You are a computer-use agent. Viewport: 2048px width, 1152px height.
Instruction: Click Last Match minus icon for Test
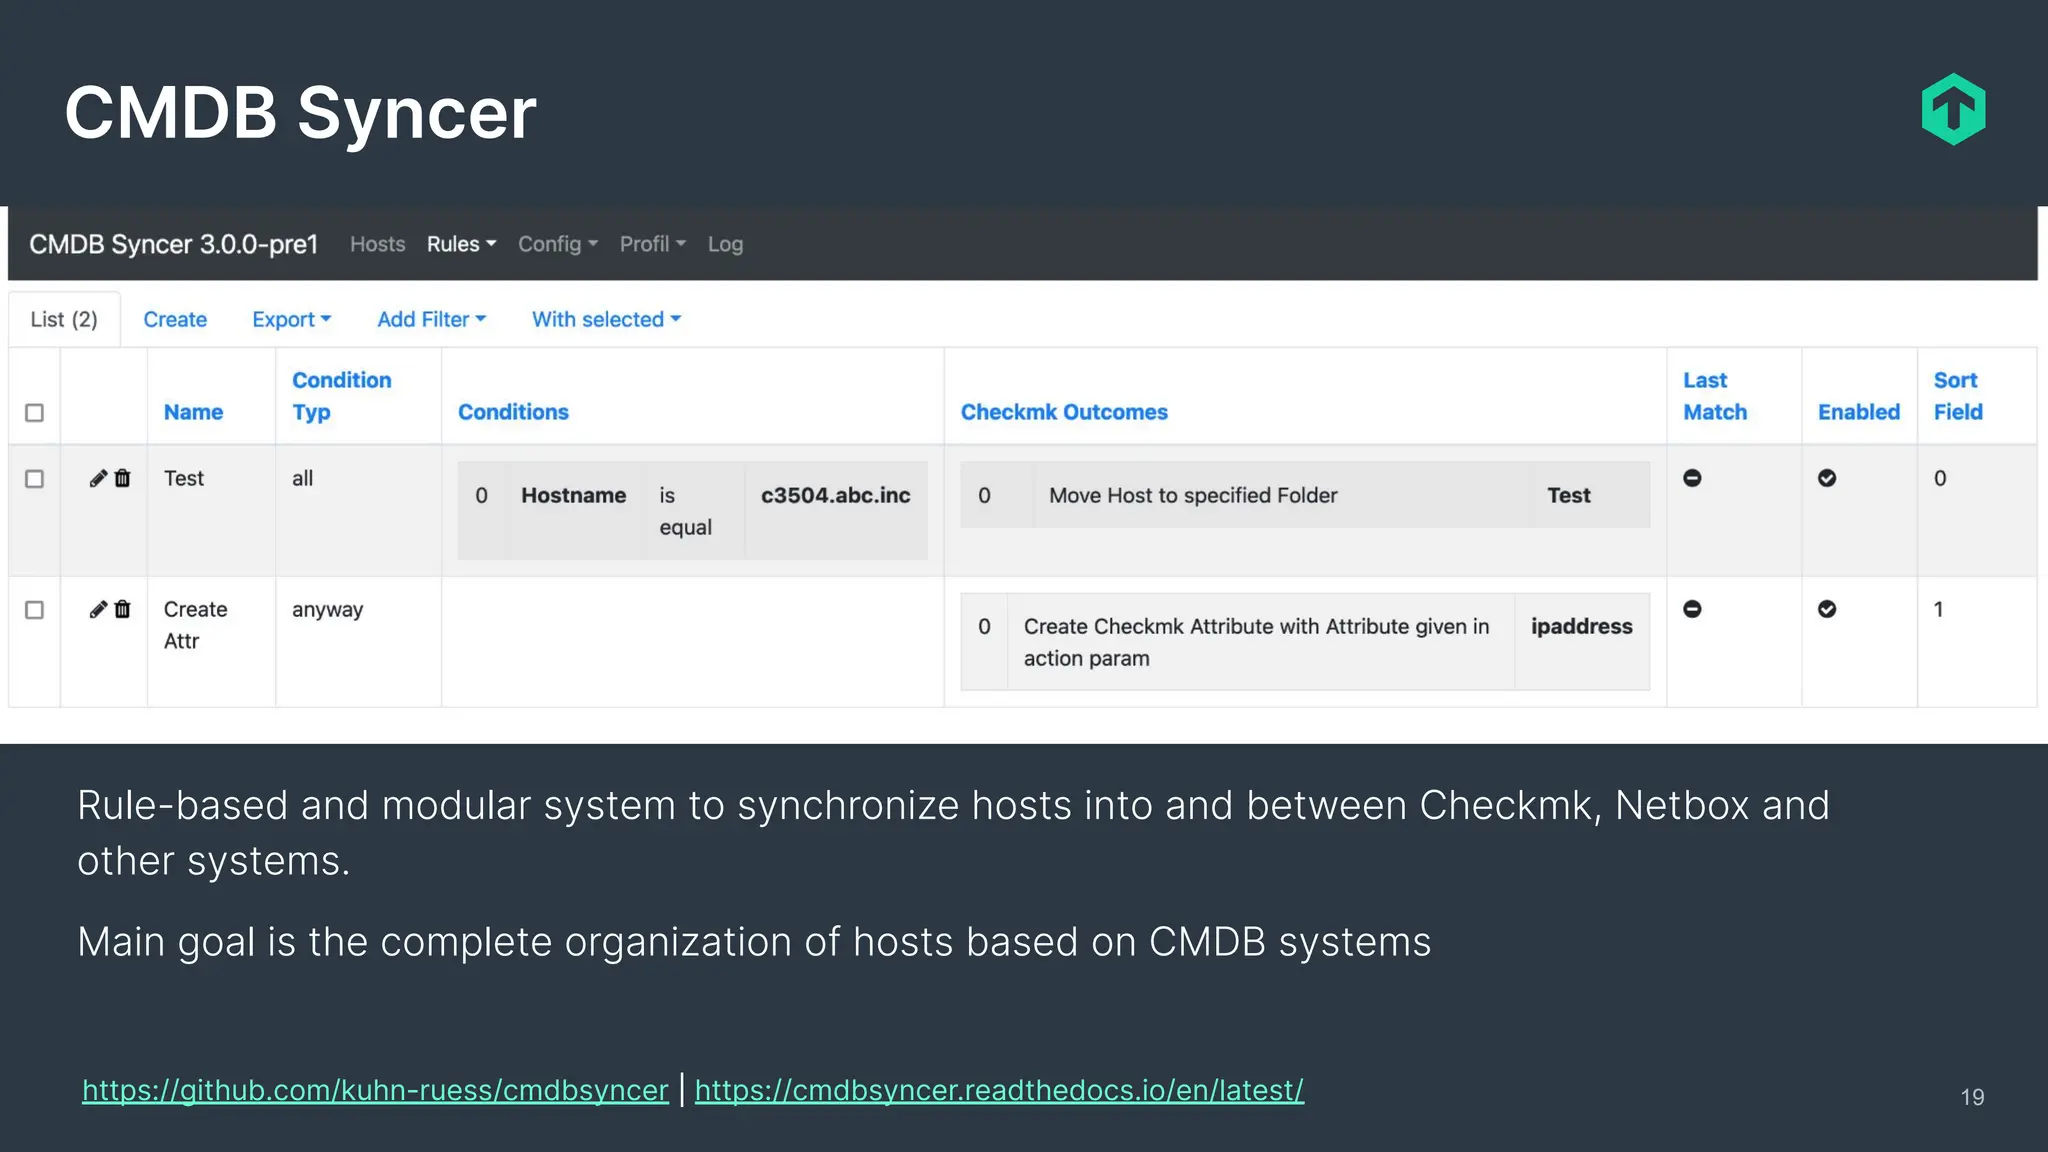[x=1692, y=478]
